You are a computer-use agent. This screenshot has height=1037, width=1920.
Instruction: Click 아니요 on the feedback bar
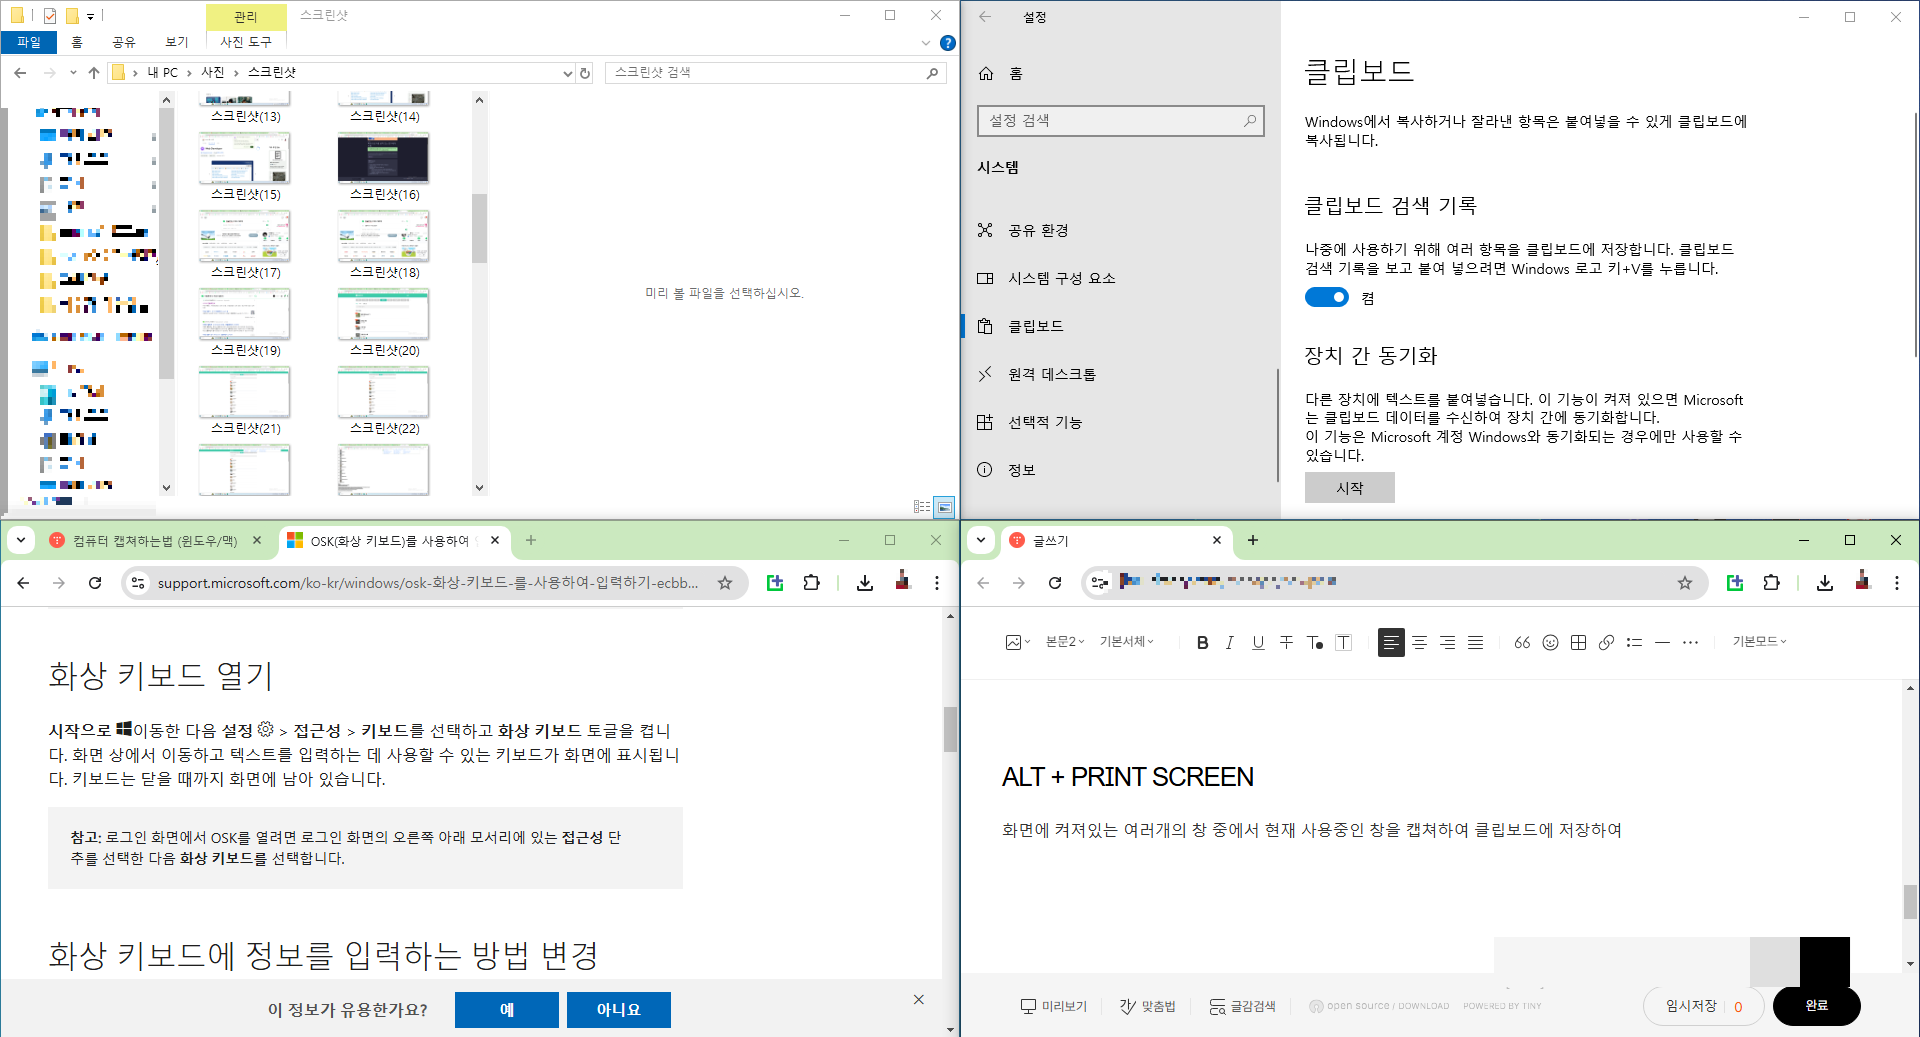[x=619, y=1010]
